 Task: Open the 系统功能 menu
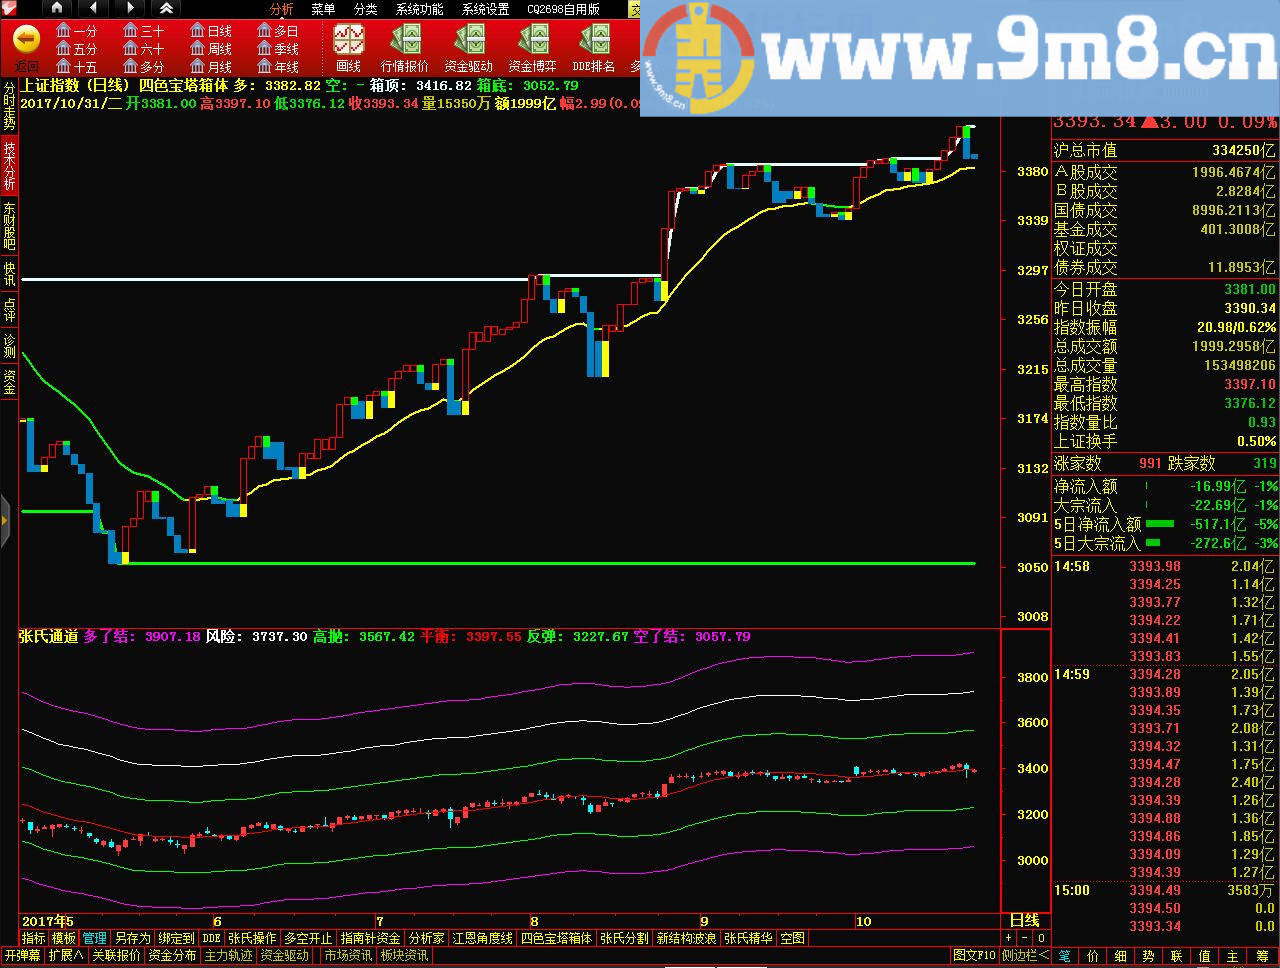[419, 9]
